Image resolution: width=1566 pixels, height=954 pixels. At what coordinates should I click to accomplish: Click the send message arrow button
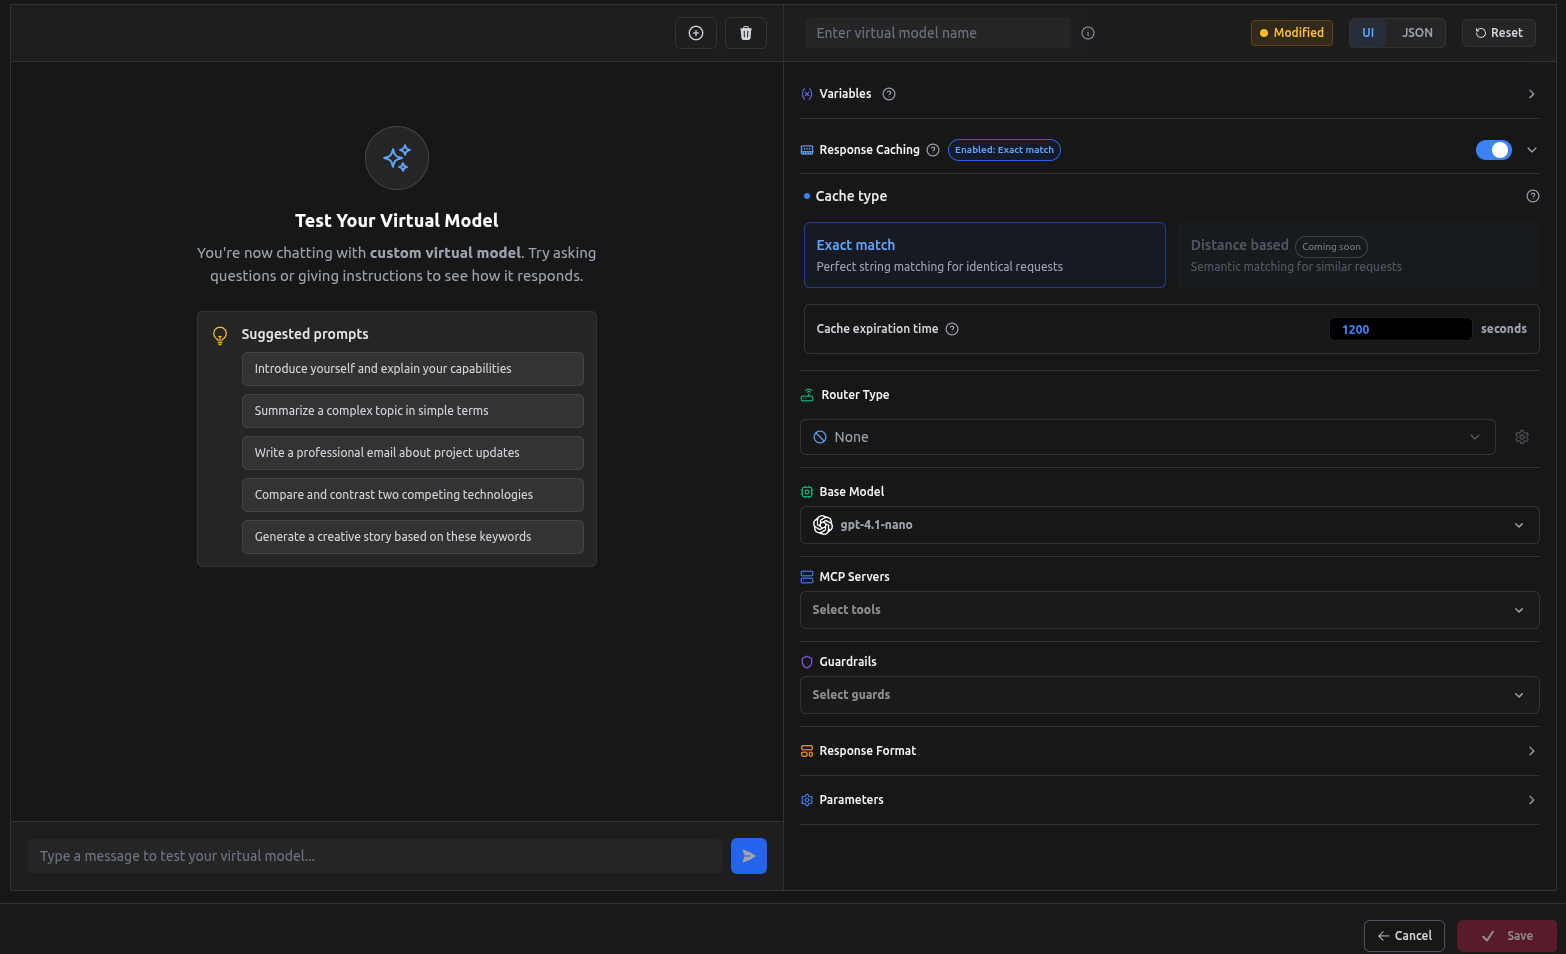click(x=748, y=856)
